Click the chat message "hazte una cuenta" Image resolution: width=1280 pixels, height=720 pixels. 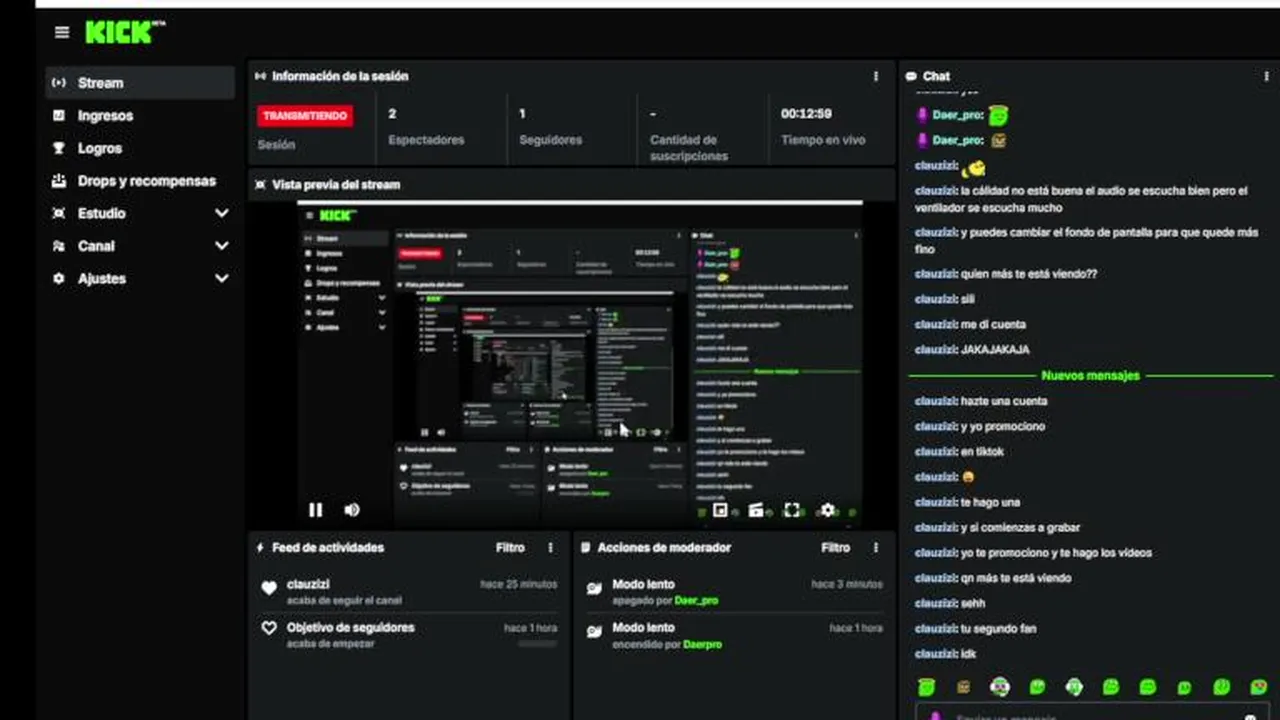1004,401
